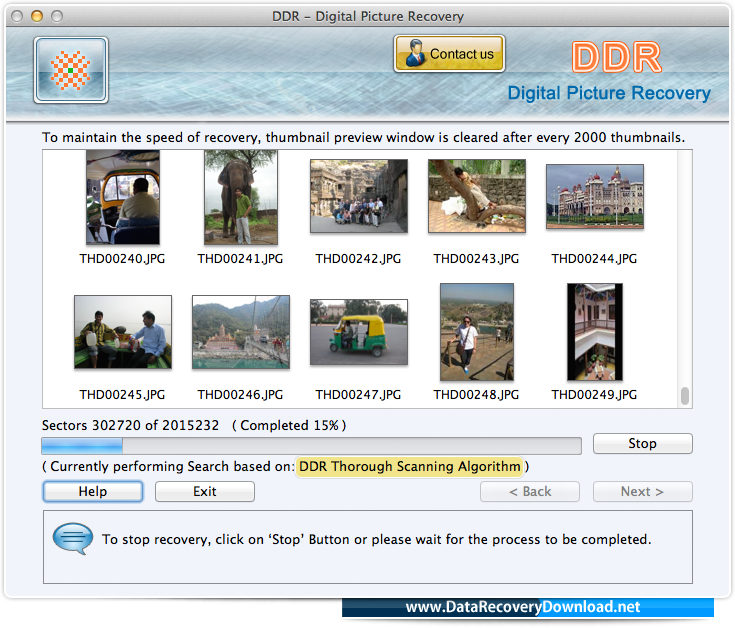Click the DDR application logo icon

point(71,70)
